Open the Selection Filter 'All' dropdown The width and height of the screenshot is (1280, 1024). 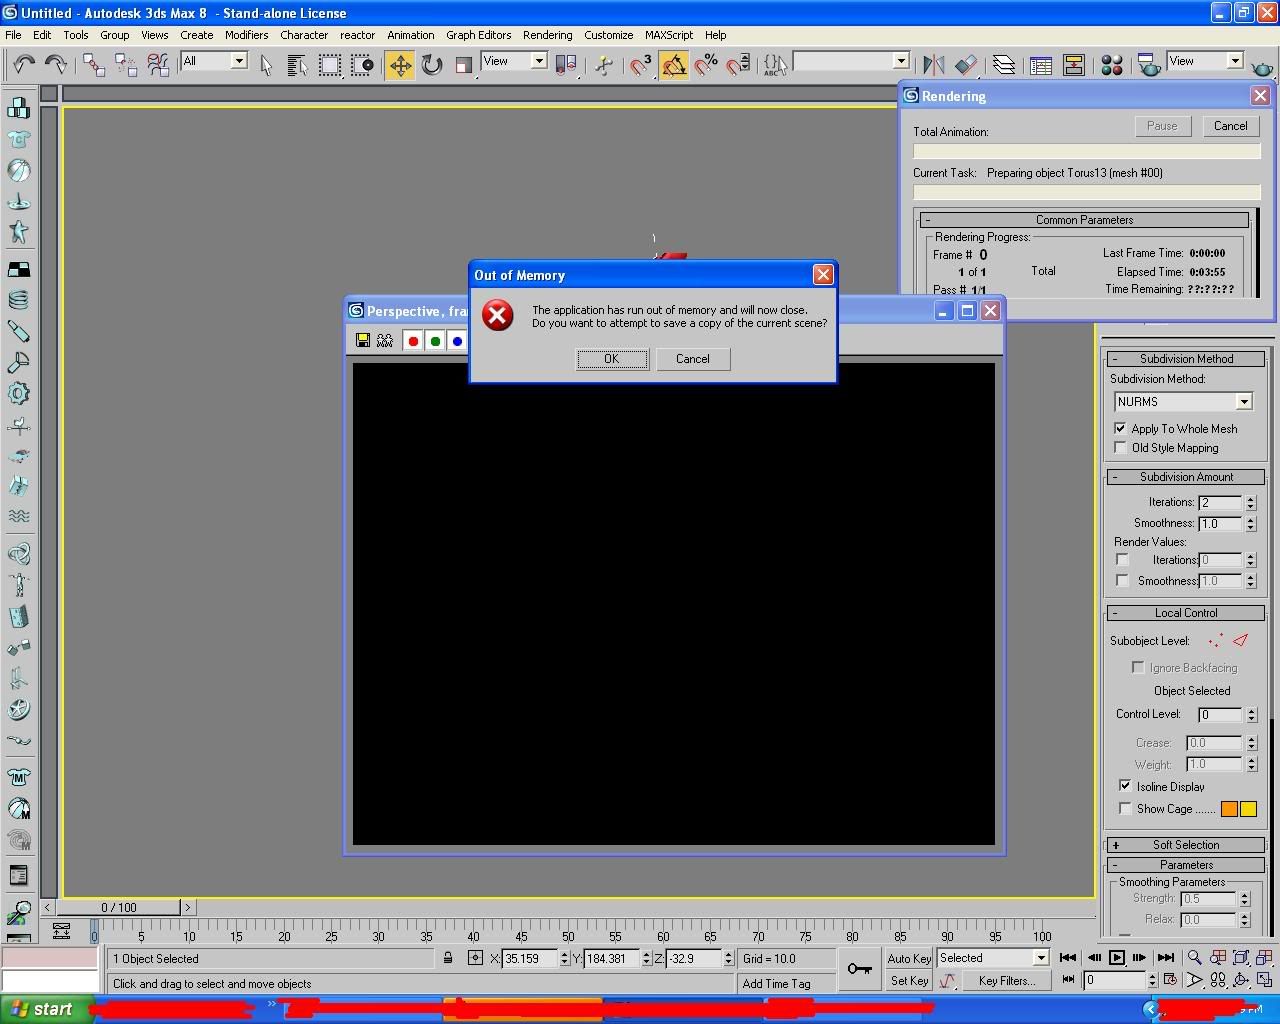tap(239, 61)
